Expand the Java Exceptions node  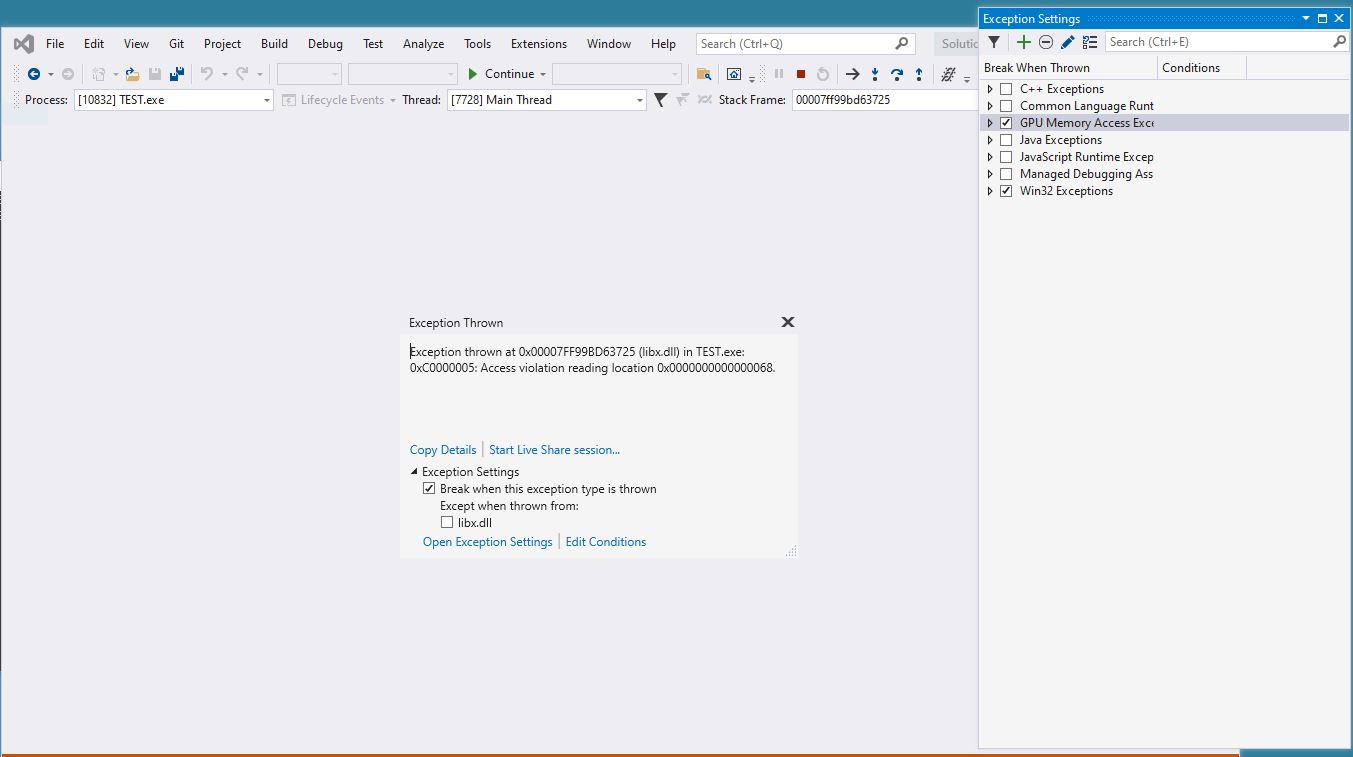(x=990, y=140)
